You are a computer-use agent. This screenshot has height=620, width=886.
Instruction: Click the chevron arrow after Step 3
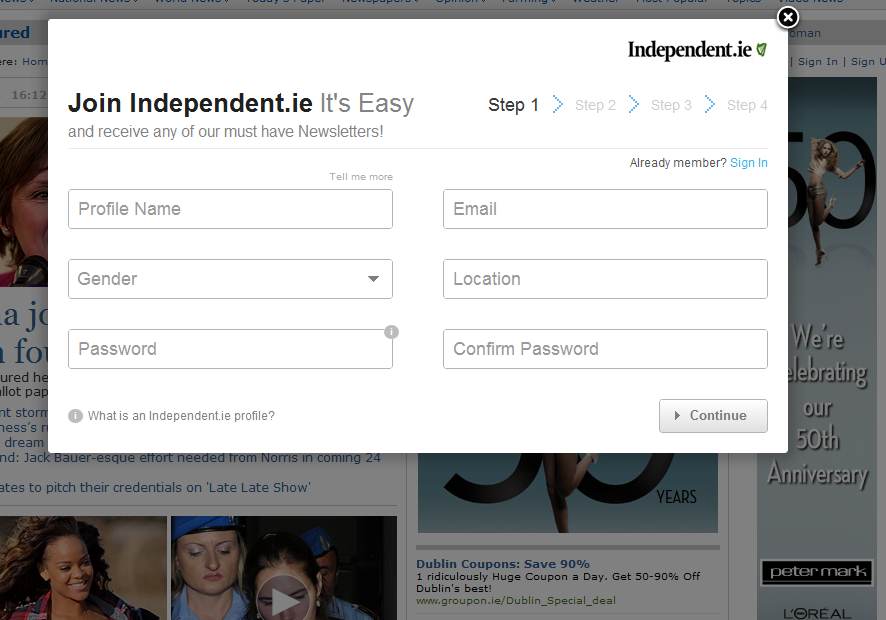[x=710, y=105]
